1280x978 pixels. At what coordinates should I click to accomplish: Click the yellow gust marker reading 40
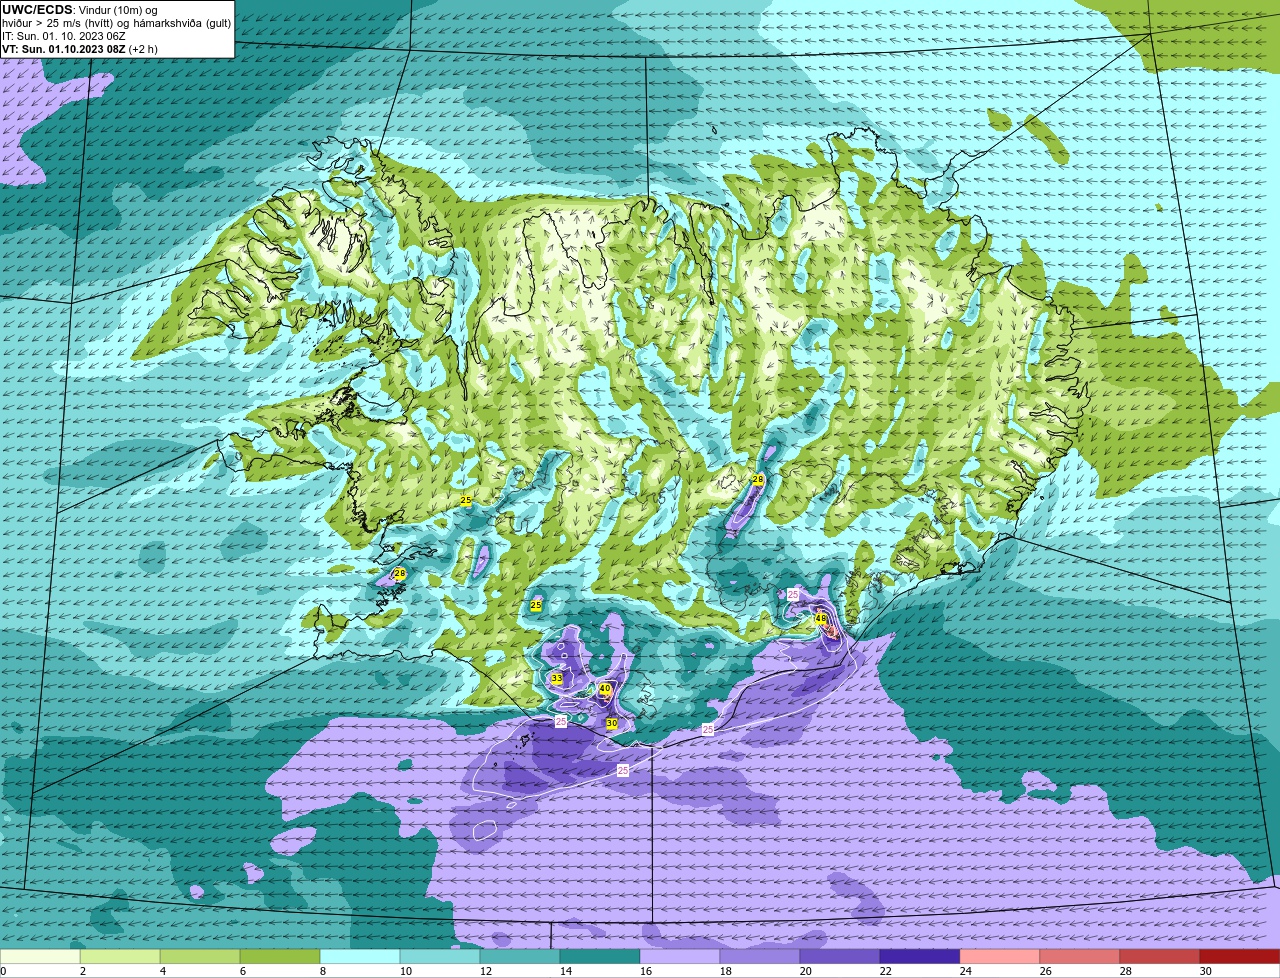pyautogui.click(x=605, y=689)
